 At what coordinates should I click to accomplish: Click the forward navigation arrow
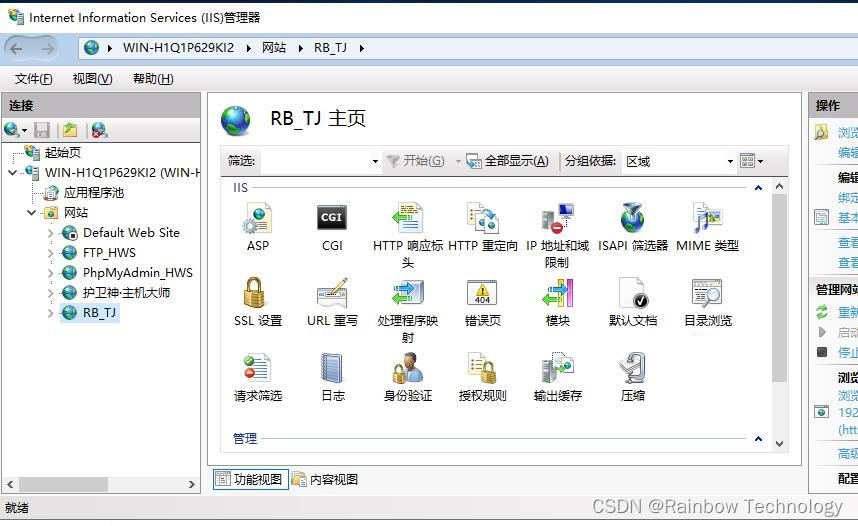tap(48, 49)
